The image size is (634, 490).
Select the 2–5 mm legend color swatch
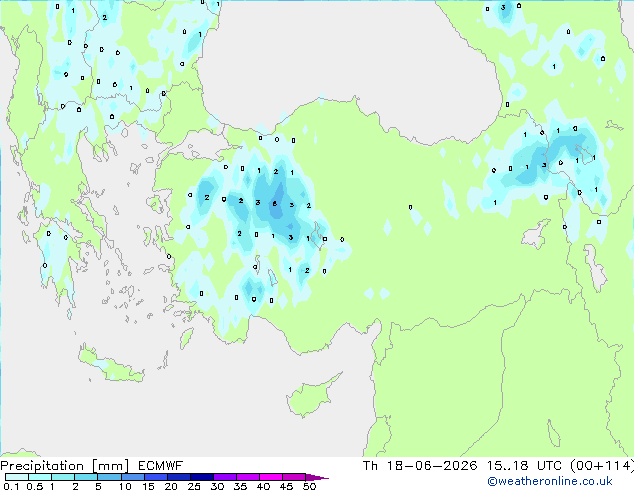point(86,477)
